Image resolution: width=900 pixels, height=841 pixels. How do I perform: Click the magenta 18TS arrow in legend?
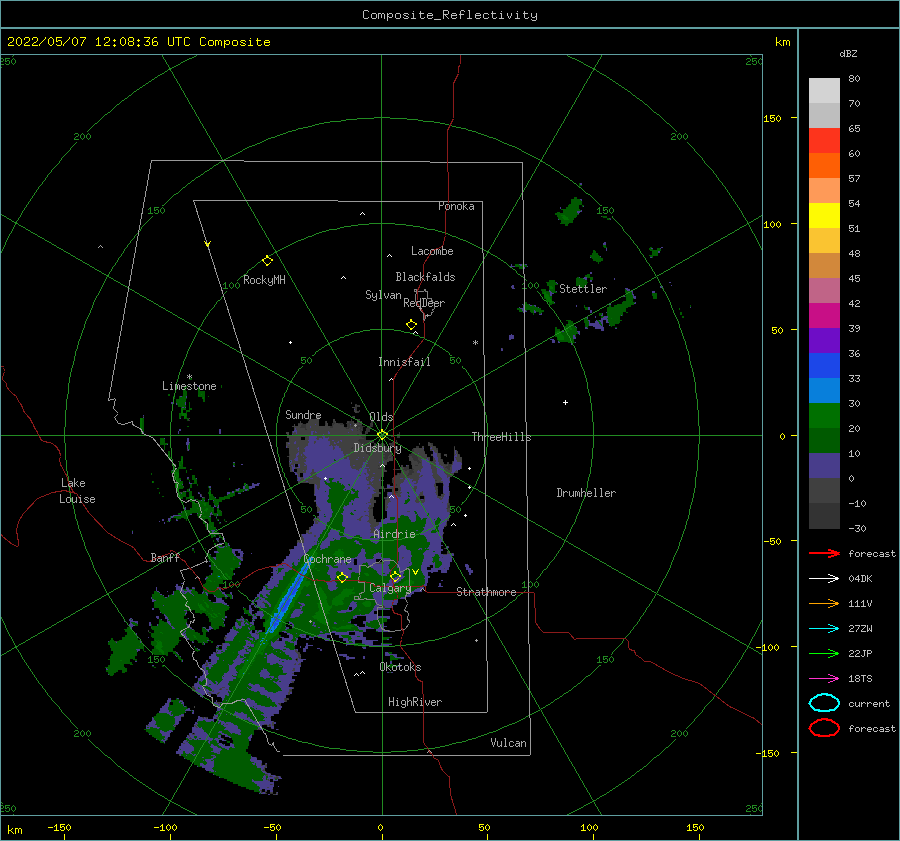pyautogui.click(x=824, y=679)
